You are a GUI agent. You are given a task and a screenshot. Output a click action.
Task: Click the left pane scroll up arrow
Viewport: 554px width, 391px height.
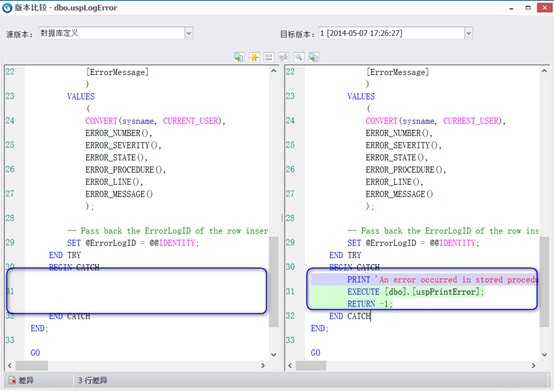pos(274,71)
